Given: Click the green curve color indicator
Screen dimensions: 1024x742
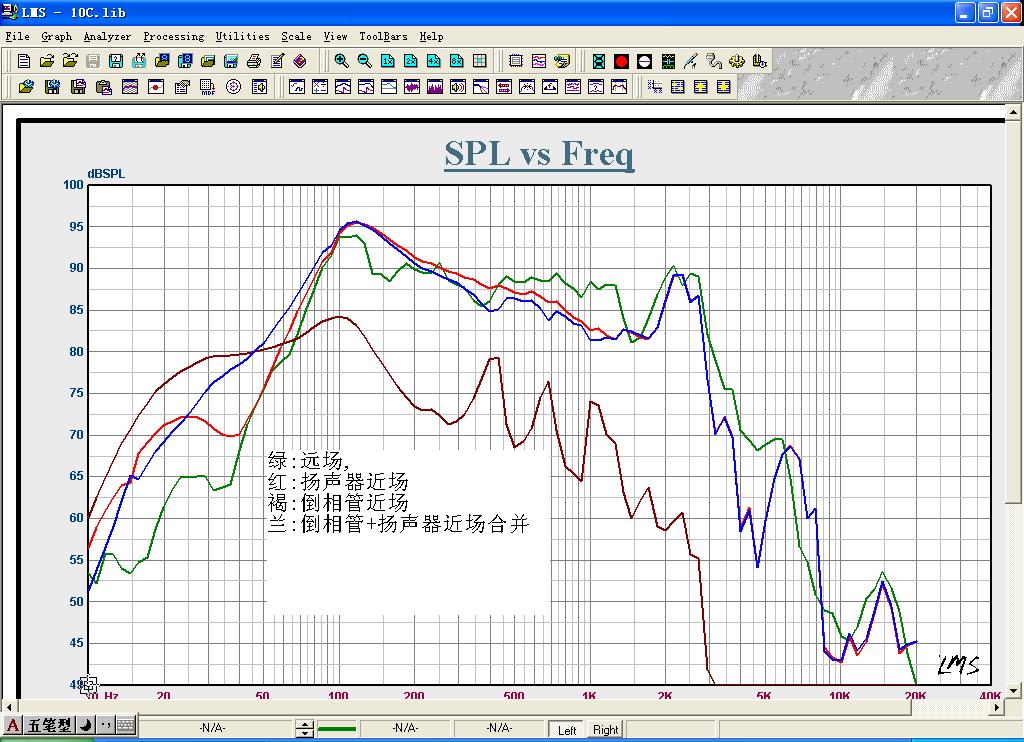Looking at the screenshot, I should [336, 729].
